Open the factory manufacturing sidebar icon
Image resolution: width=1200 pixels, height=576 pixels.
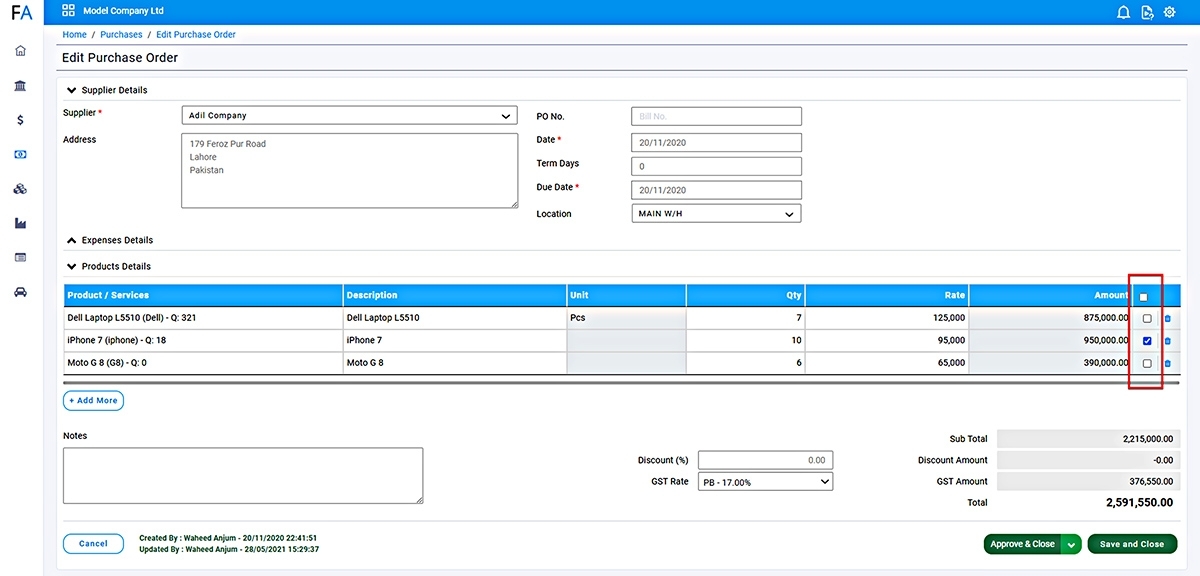tap(21, 223)
